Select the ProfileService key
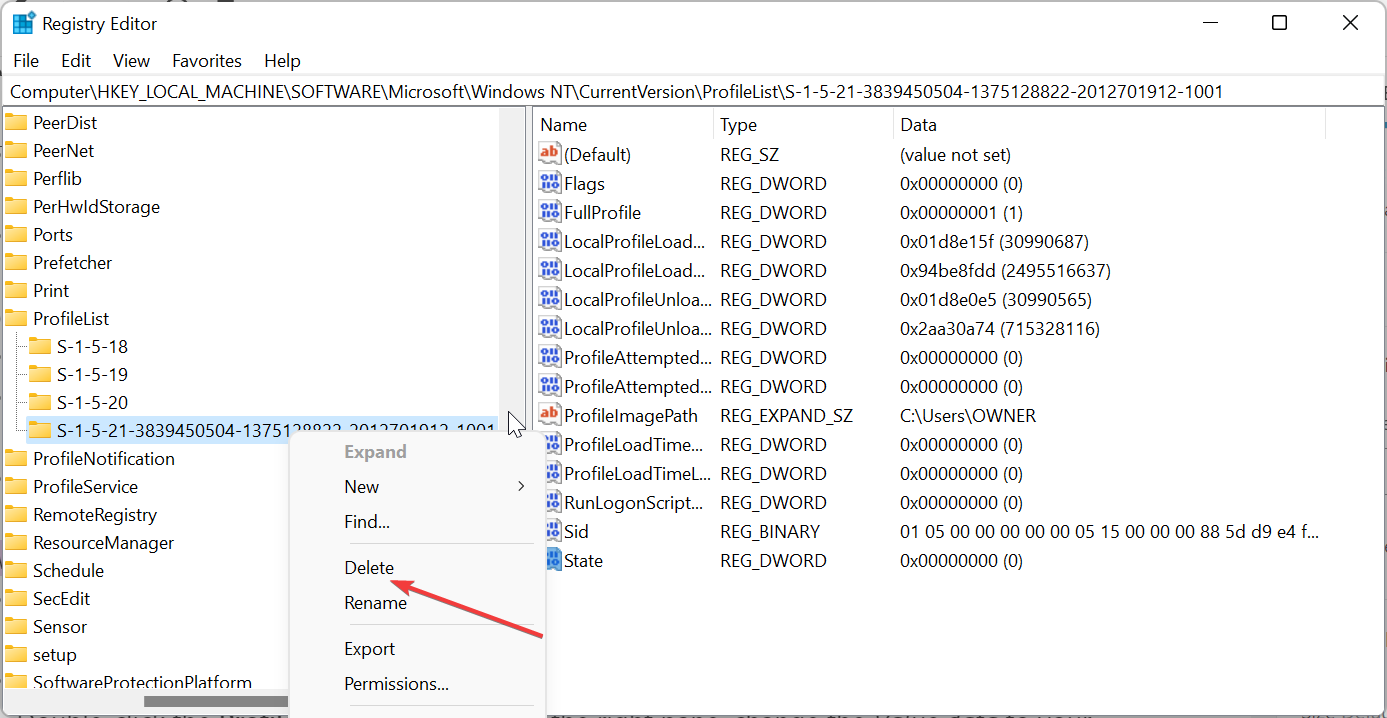The image size is (1387, 718). (85, 487)
